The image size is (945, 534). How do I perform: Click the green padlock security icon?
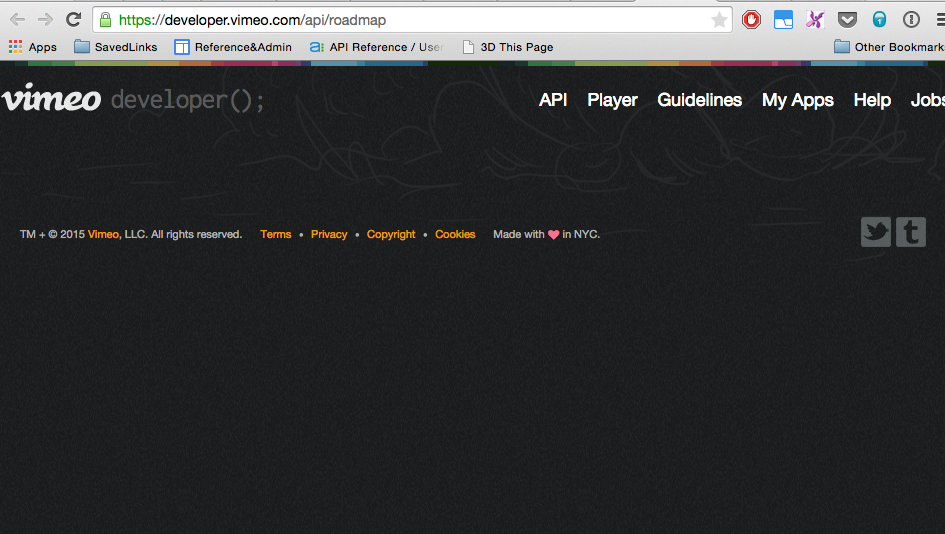pos(105,20)
